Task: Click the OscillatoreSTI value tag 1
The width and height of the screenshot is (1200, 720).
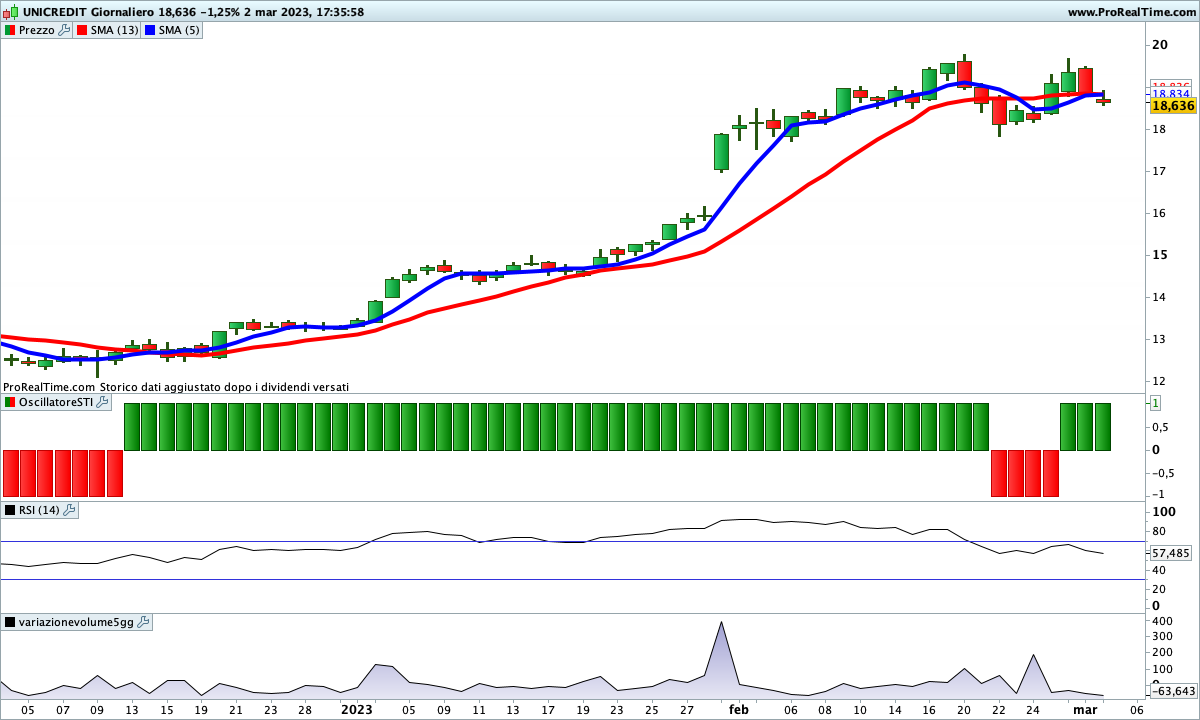Action: pos(1155,403)
